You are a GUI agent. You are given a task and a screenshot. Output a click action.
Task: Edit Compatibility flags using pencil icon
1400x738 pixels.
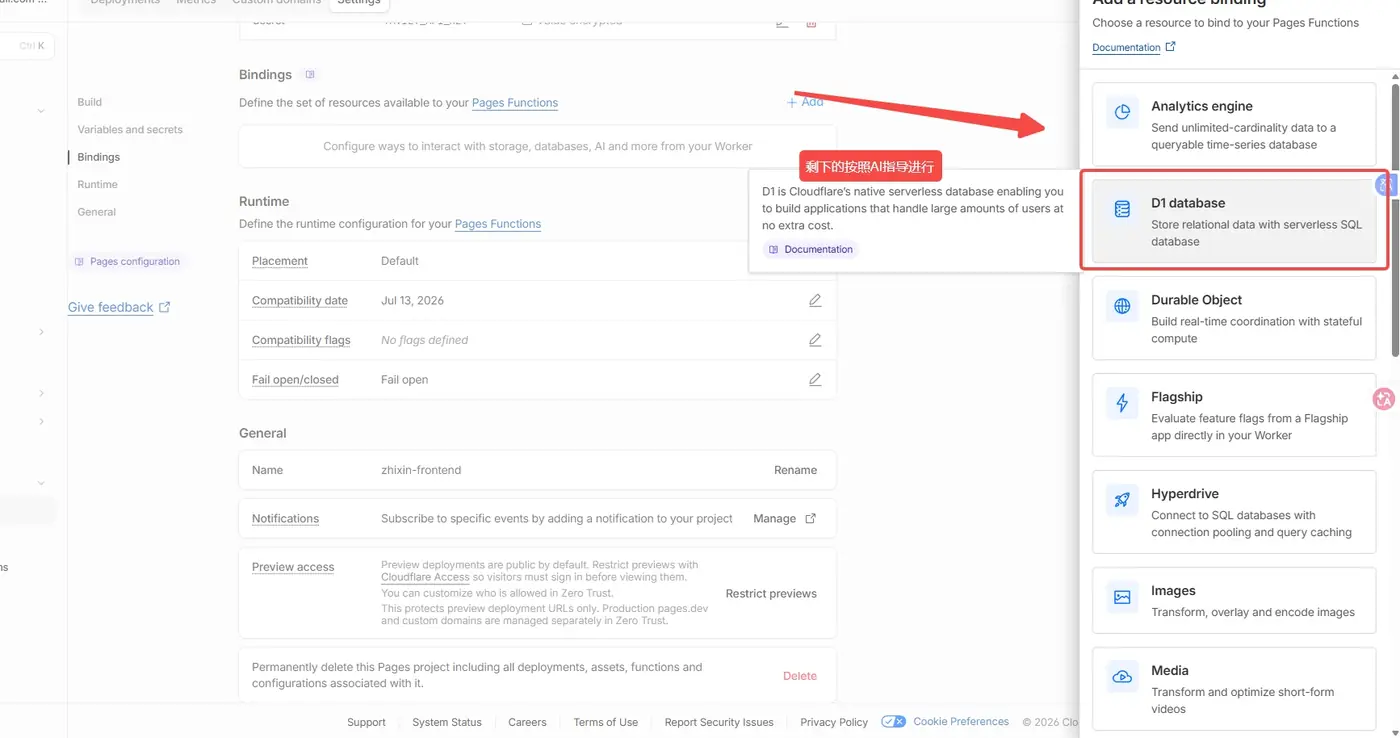[x=815, y=340]
